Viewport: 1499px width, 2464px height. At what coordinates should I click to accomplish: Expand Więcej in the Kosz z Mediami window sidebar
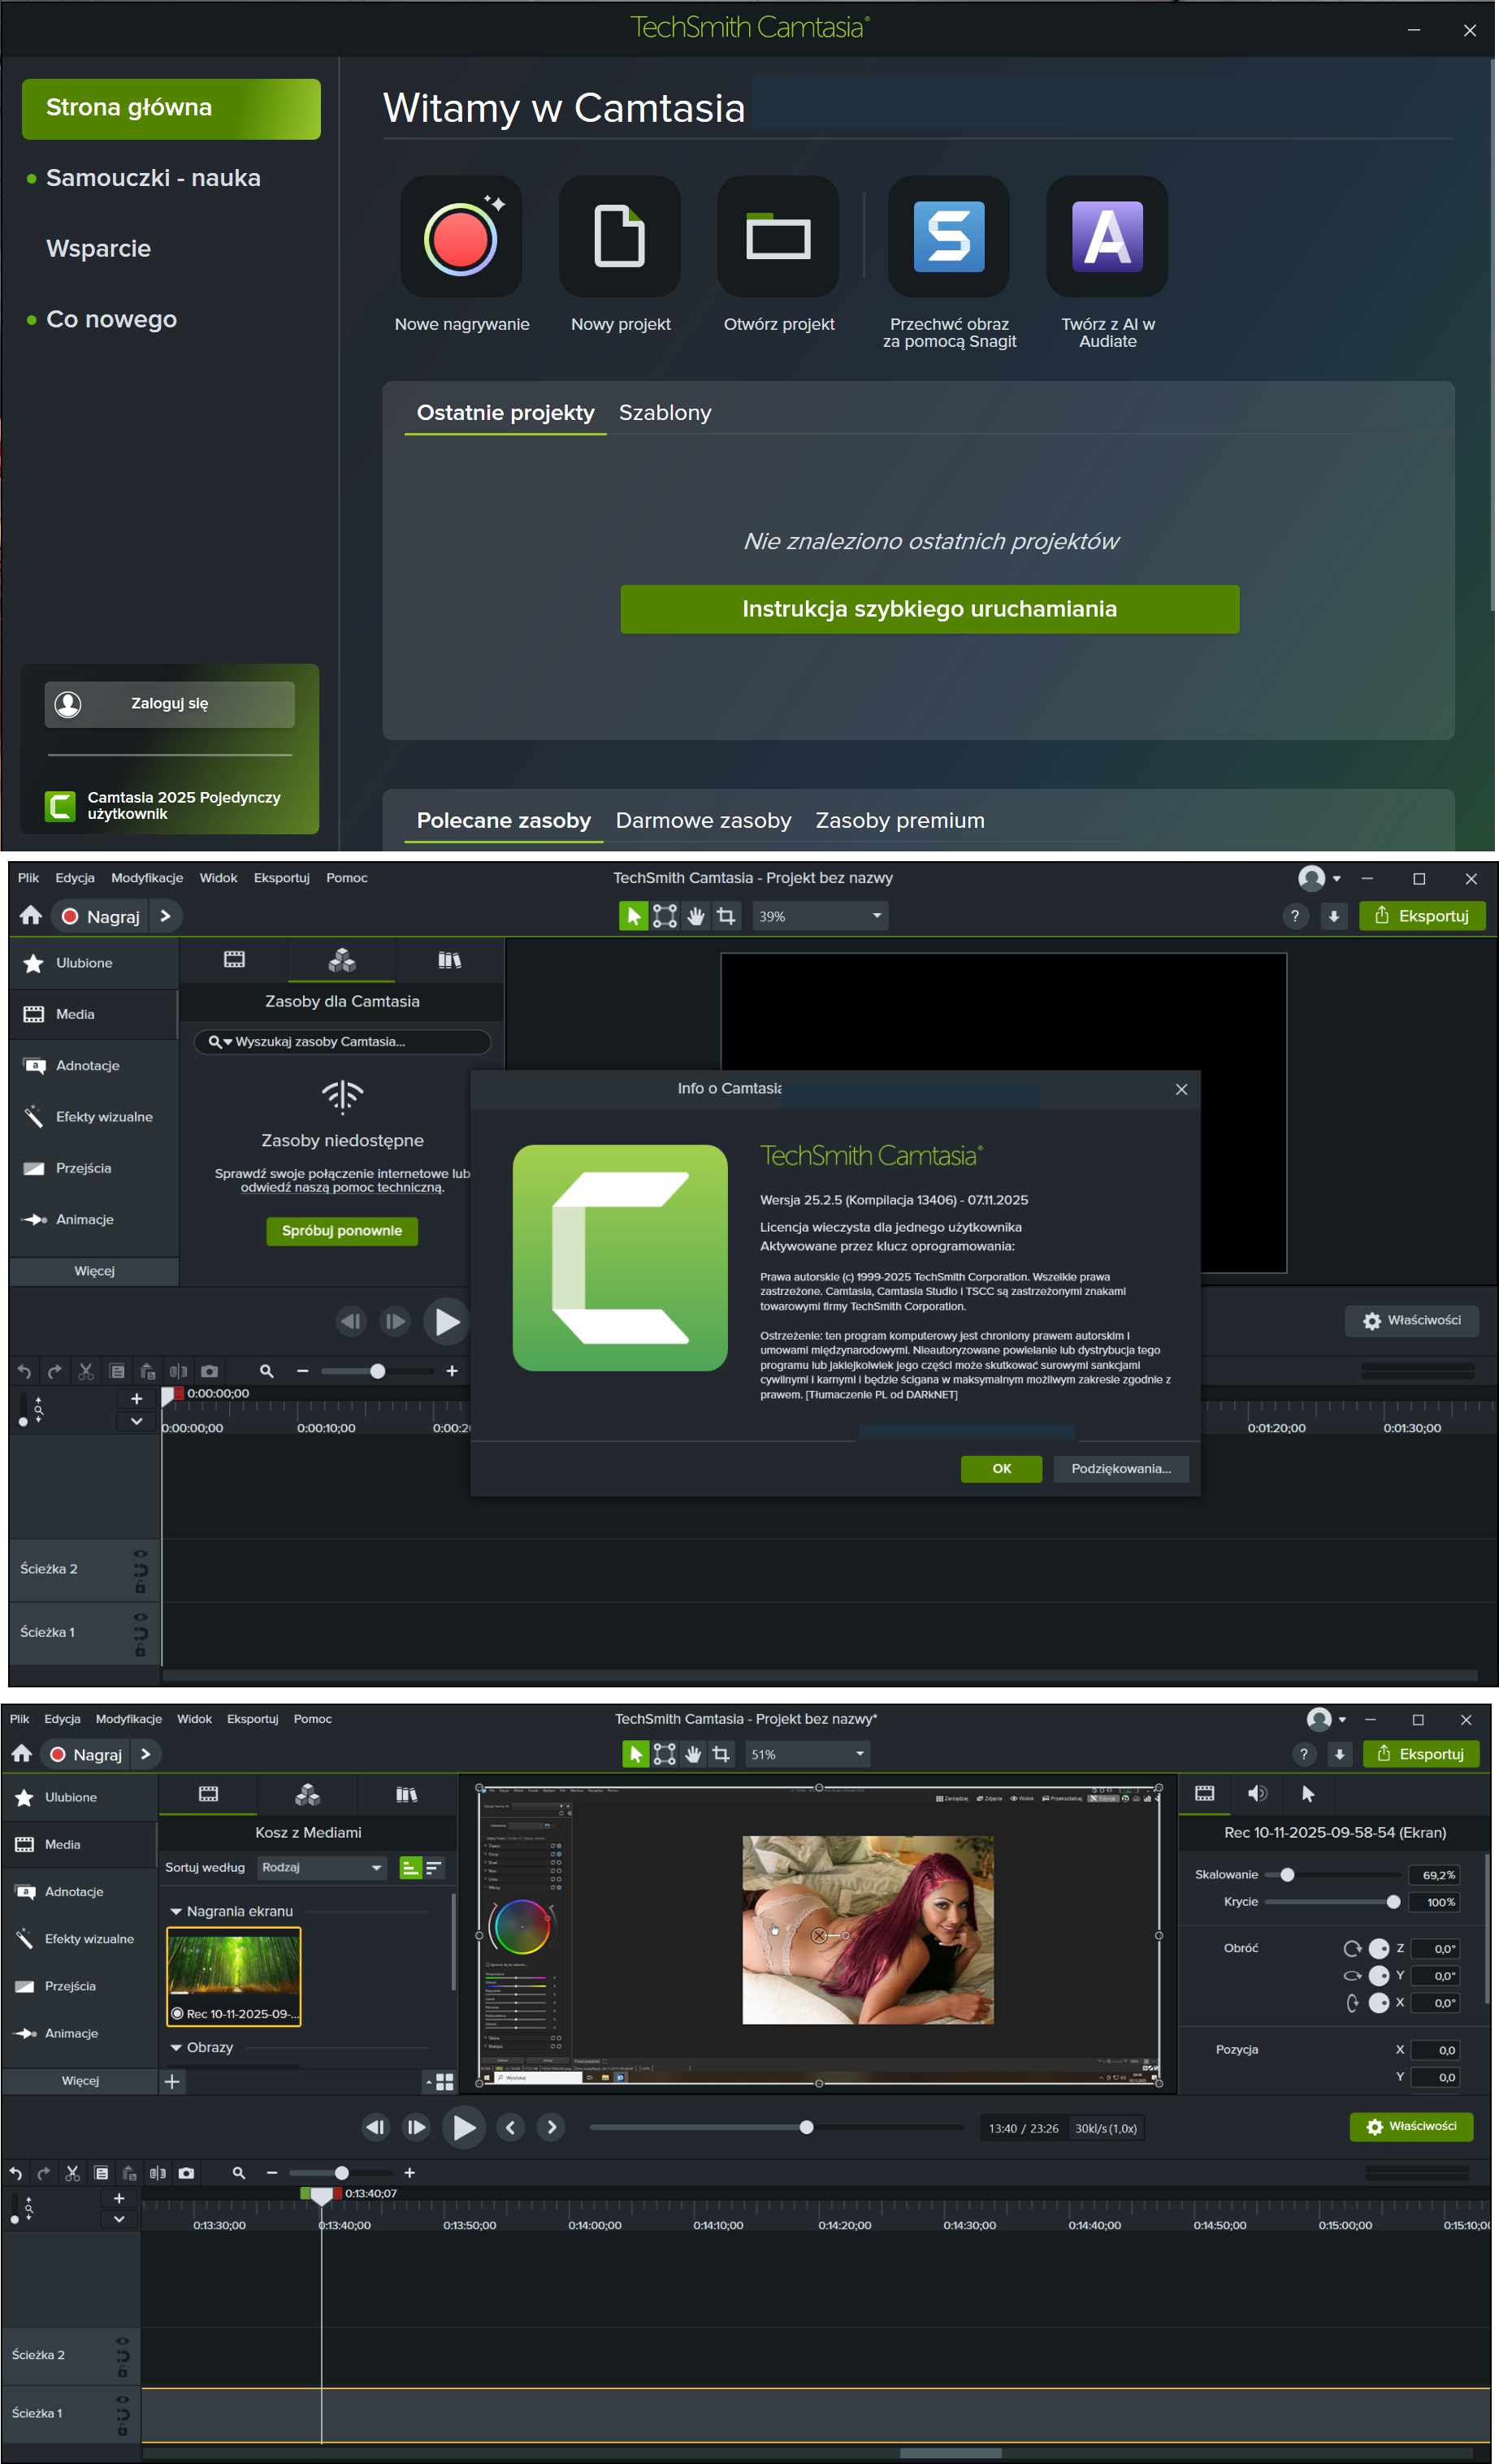pos(80,2081)
